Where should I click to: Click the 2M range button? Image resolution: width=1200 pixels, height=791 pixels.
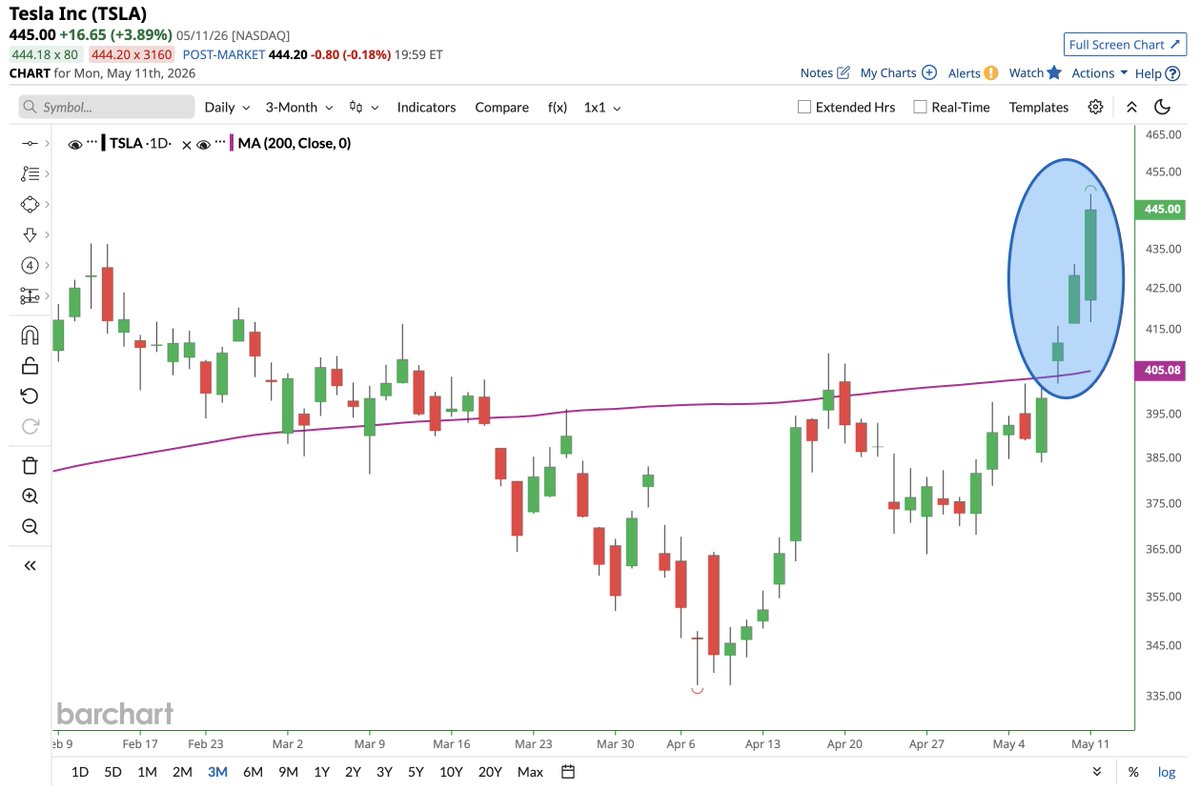pyautogui.click(x=182, y=772)
